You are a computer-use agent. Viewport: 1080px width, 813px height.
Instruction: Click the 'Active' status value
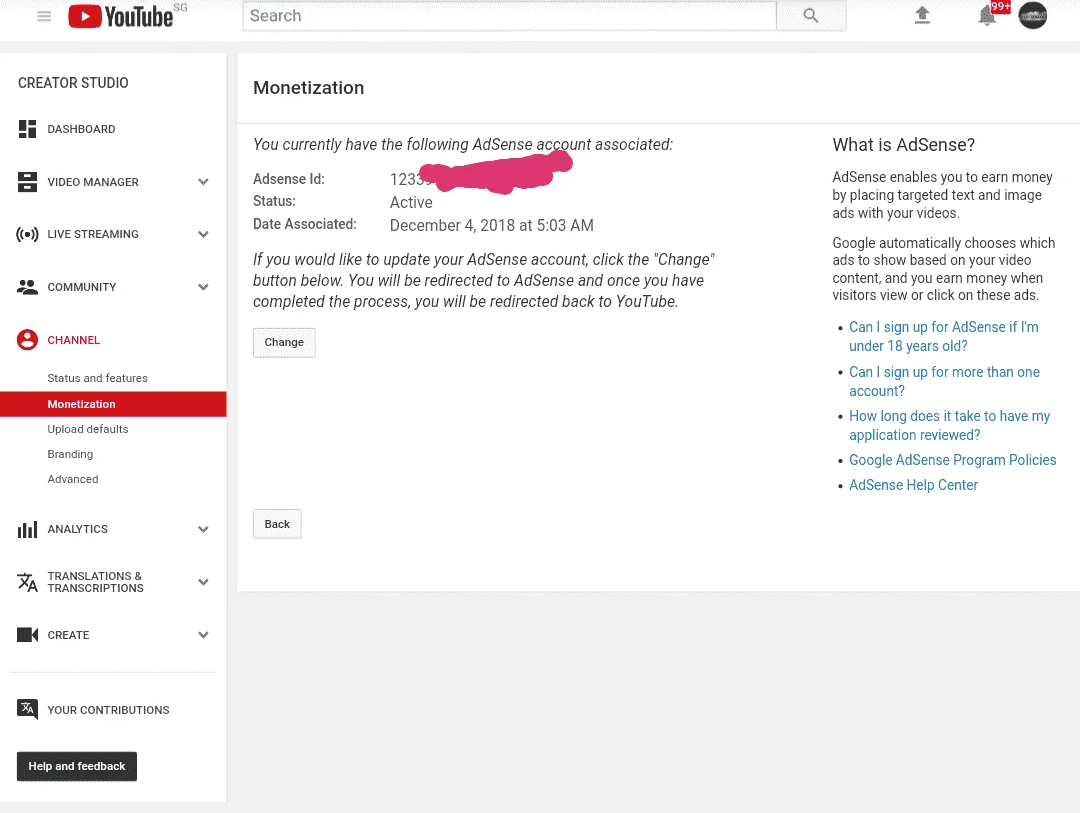[411, 203]
